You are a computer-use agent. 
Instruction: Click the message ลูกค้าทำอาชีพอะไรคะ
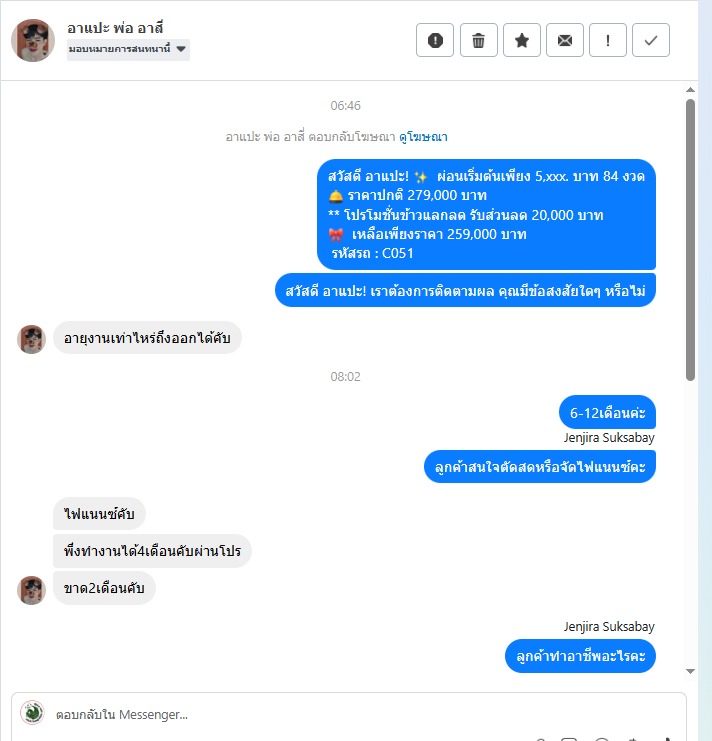580,656
